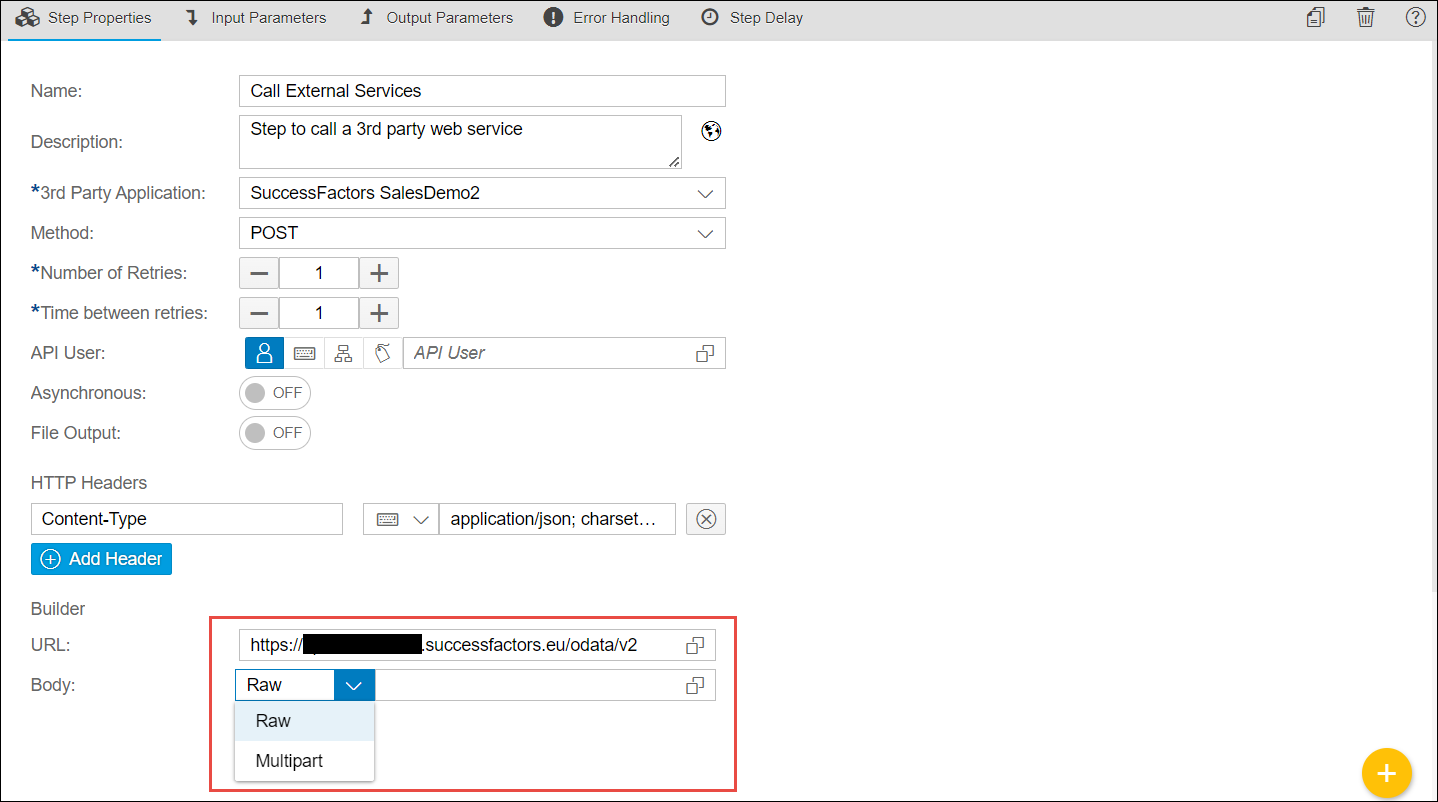The height and width of the screenshot is (802, 1438).
Task: Toggle the Asynchronous switch
Action: pyautogui.click(x=275, y=393)
